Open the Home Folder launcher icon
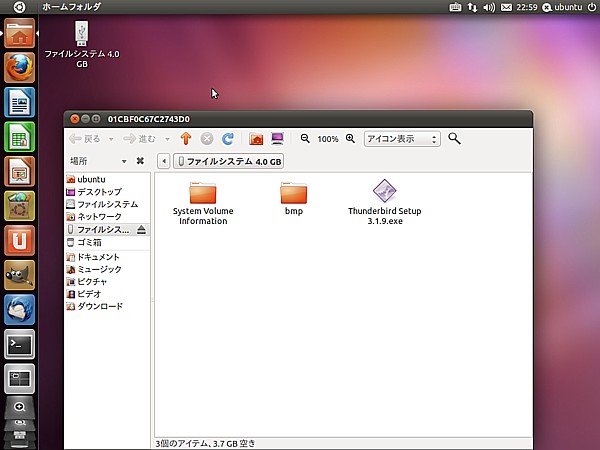Screen dimensions: 600x450 (19, 33)
